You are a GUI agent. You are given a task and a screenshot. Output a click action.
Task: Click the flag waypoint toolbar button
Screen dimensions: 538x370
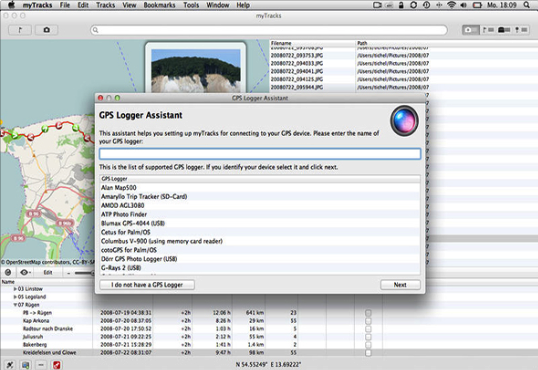[x=20, y=30]
